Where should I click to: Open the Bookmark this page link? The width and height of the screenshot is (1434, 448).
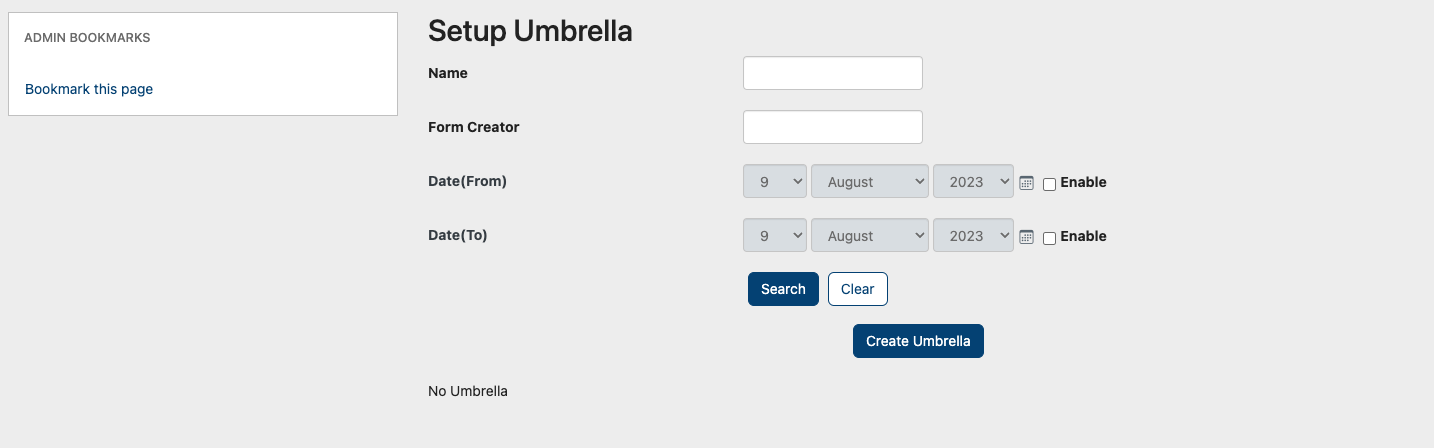[x=89, y=89]
